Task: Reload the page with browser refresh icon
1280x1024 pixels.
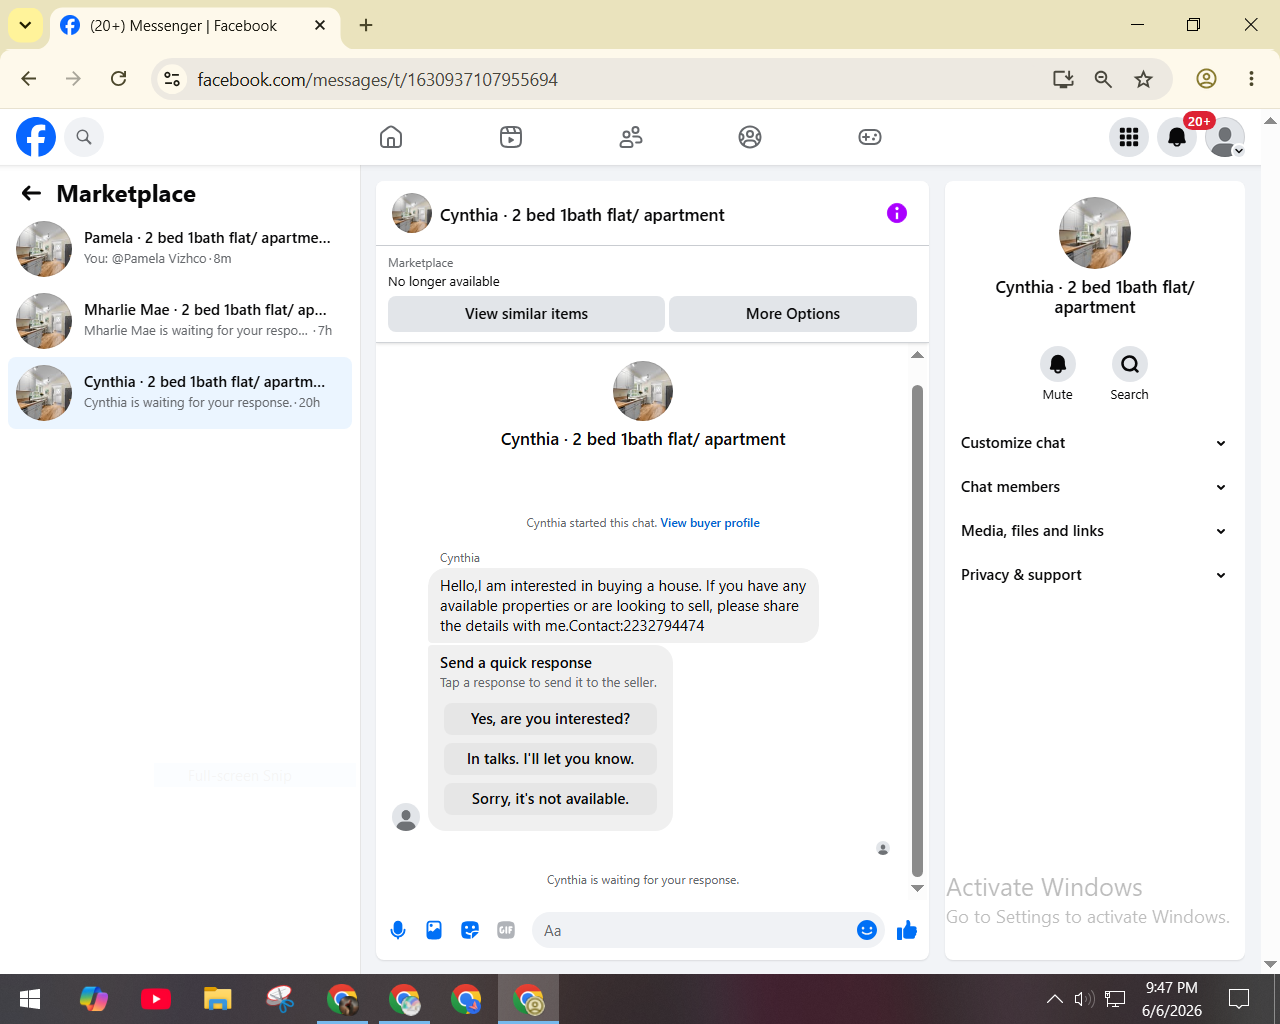Action: pos(118,79)
